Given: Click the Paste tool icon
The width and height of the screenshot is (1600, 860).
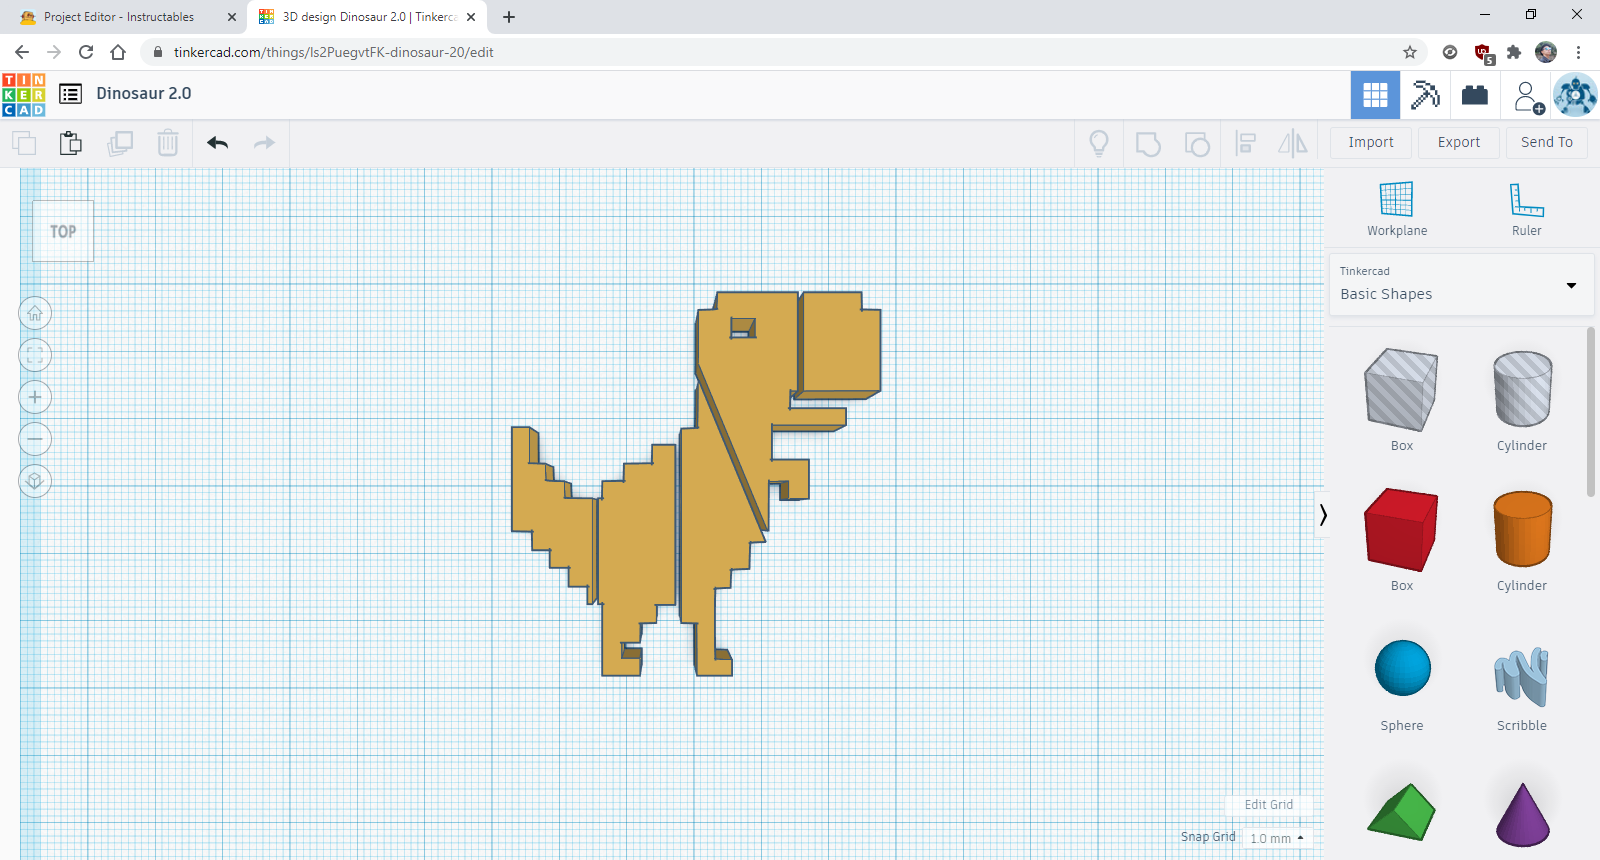Looking at the screenshot, I should pyautogui.click(x=70, y=143).
